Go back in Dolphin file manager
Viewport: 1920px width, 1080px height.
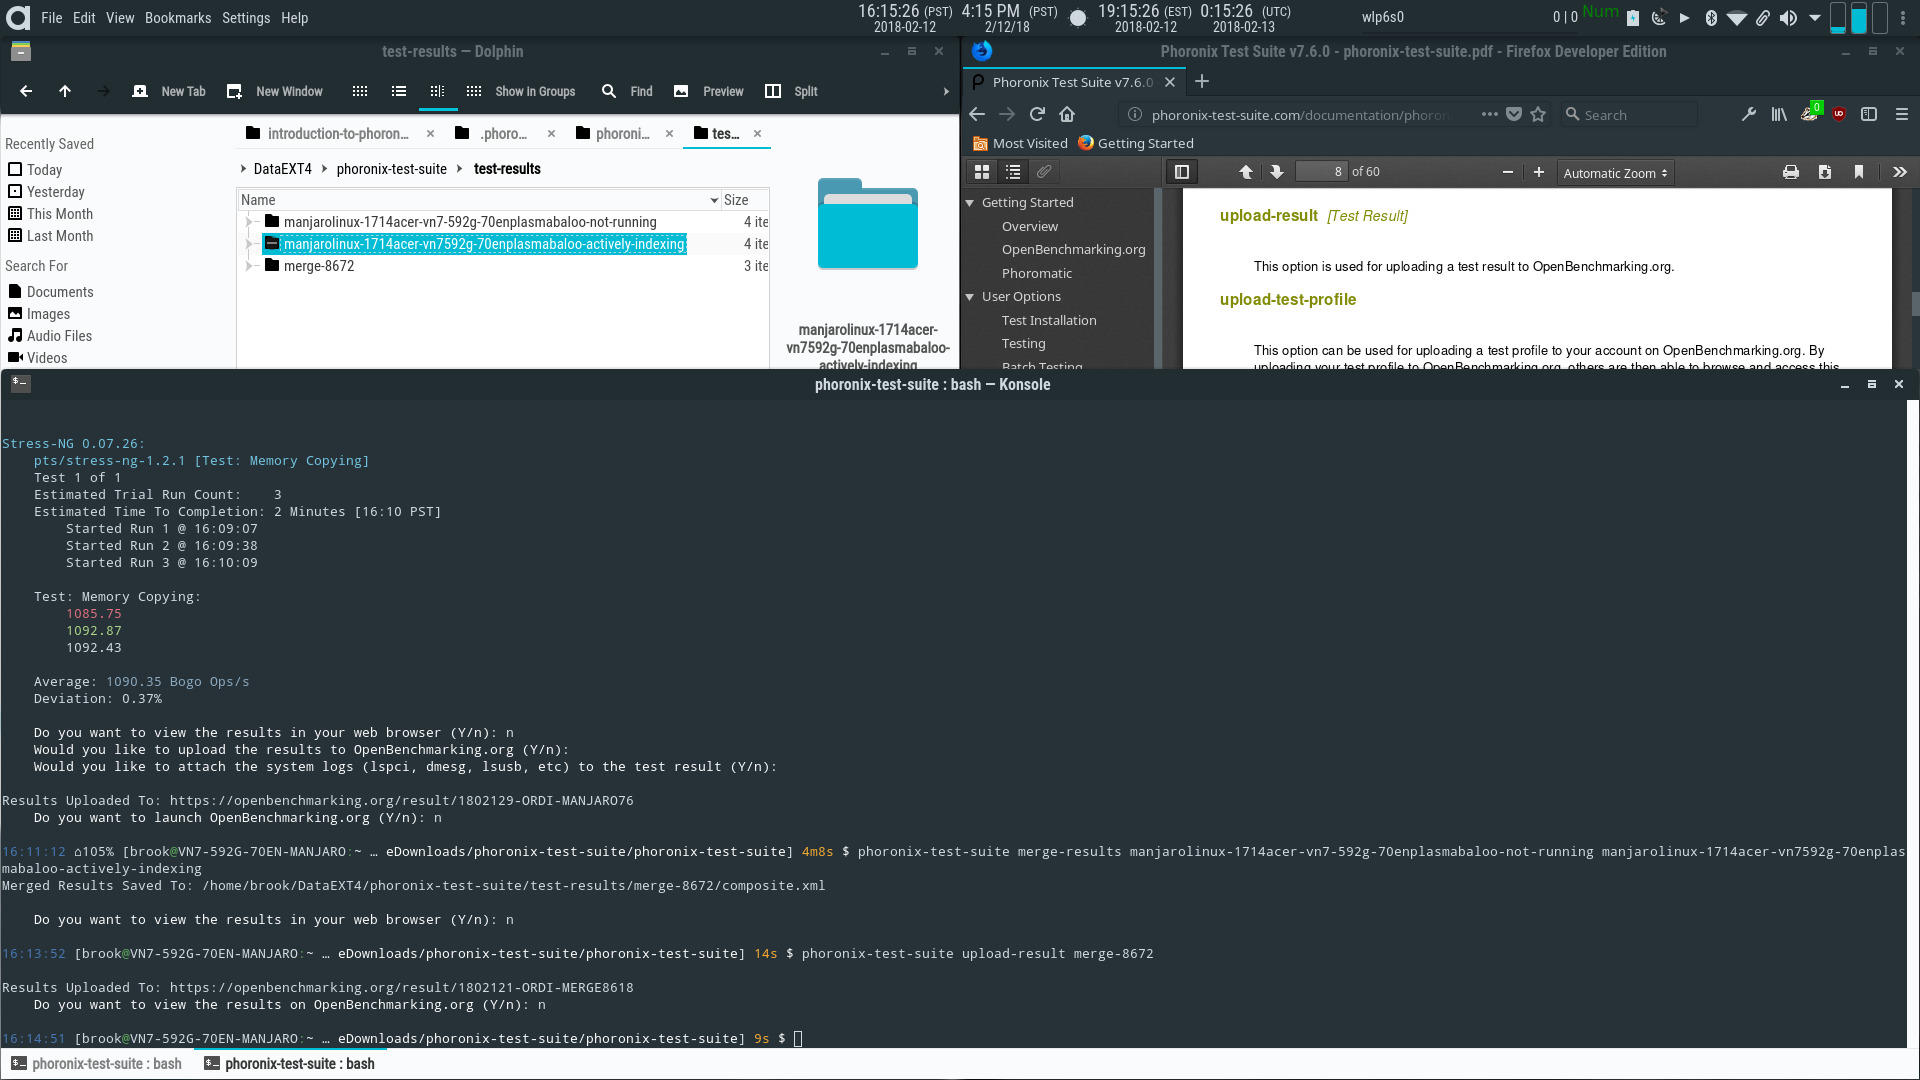tap(26, 91)
